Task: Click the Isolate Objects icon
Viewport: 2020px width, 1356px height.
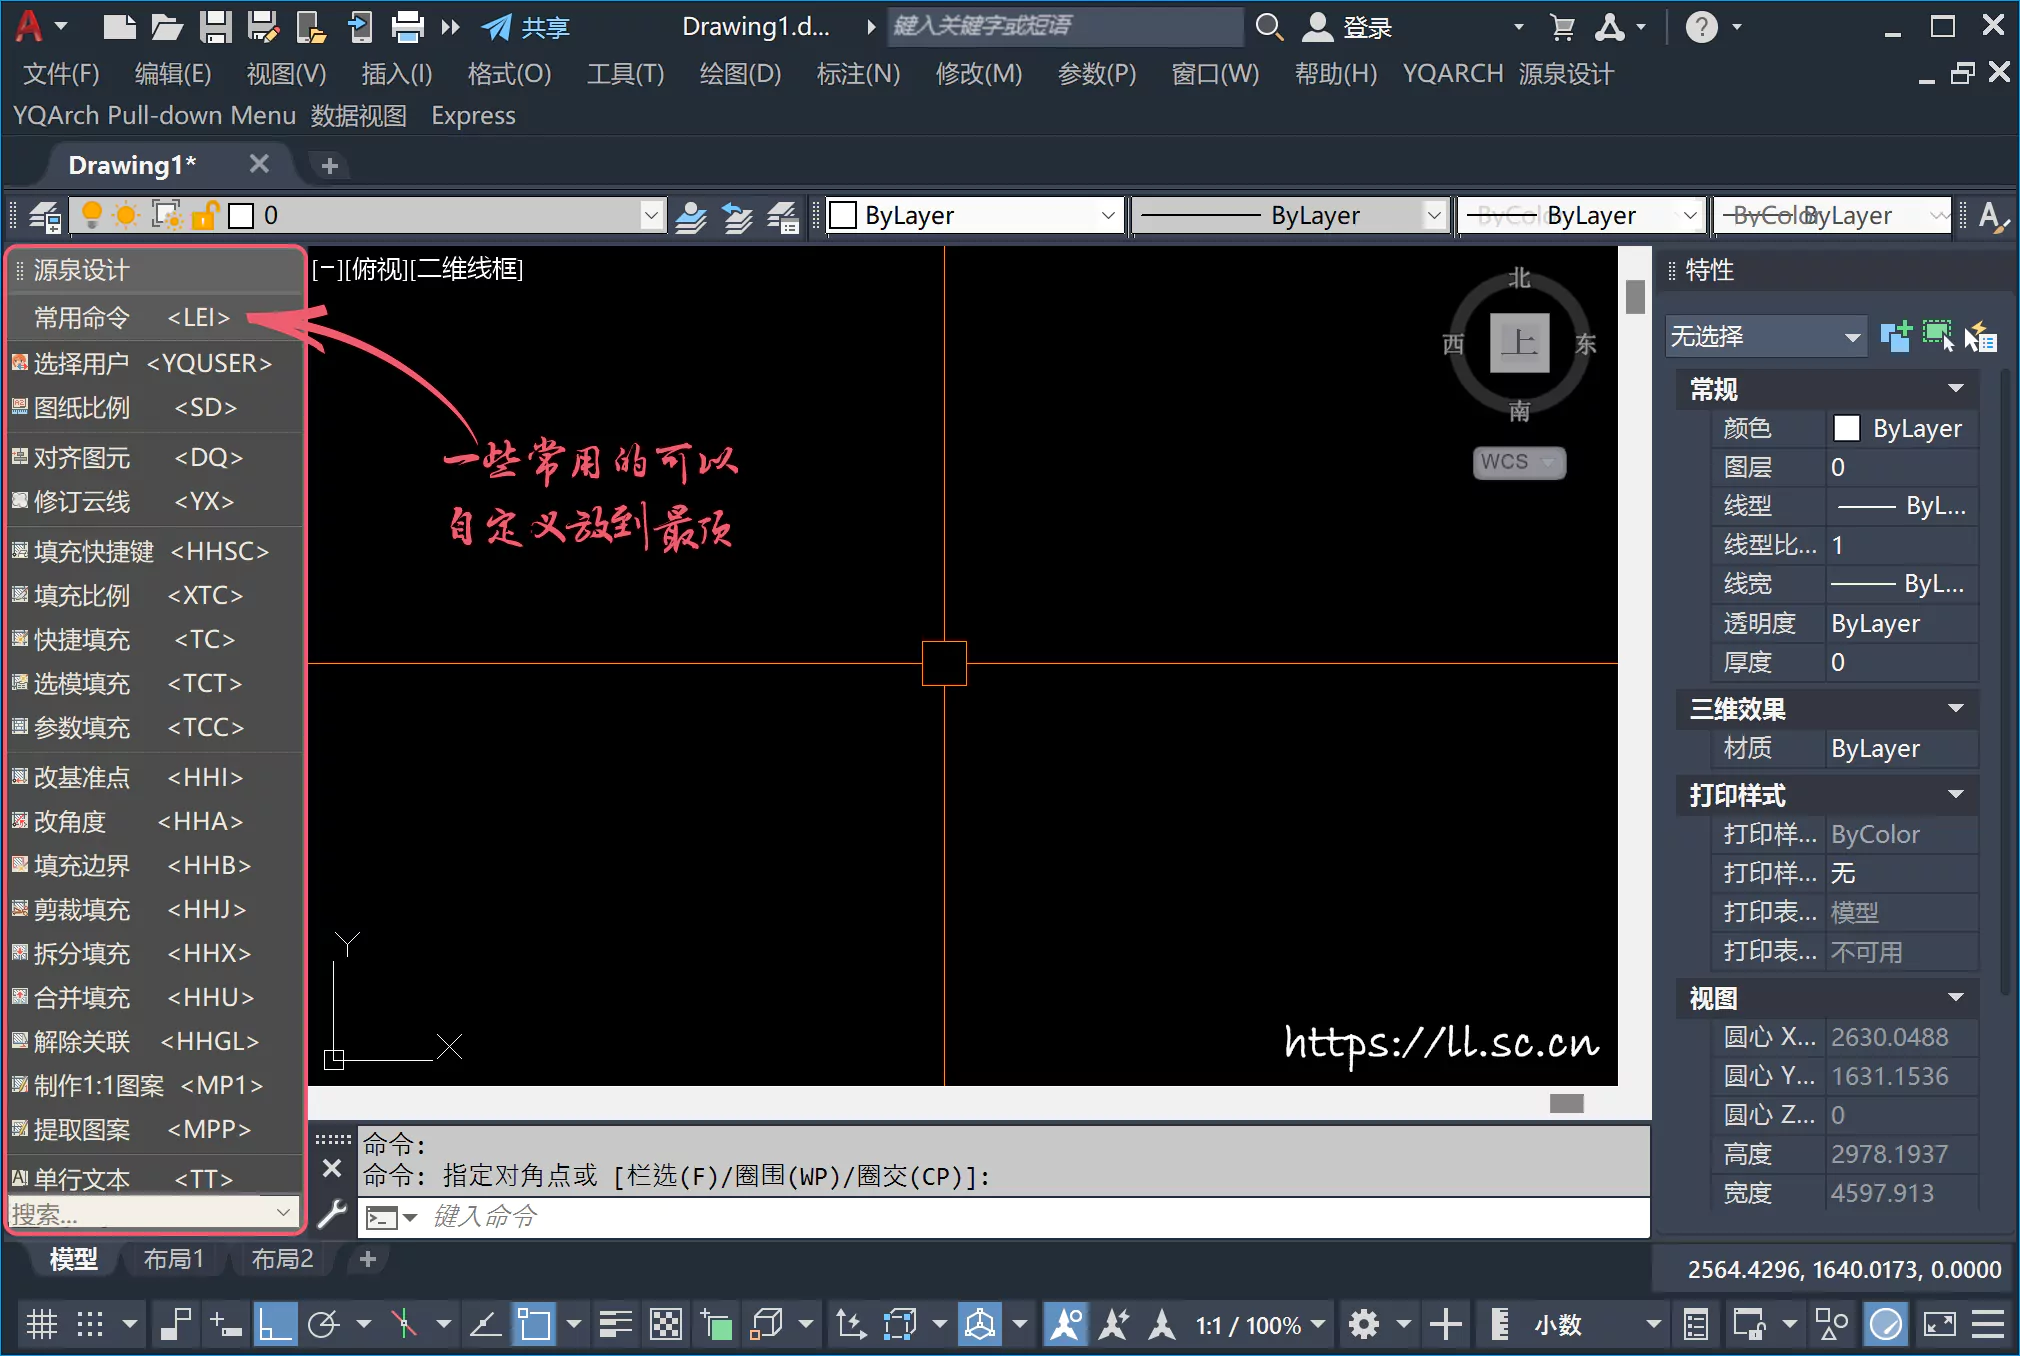Action: [1832, 1325]
